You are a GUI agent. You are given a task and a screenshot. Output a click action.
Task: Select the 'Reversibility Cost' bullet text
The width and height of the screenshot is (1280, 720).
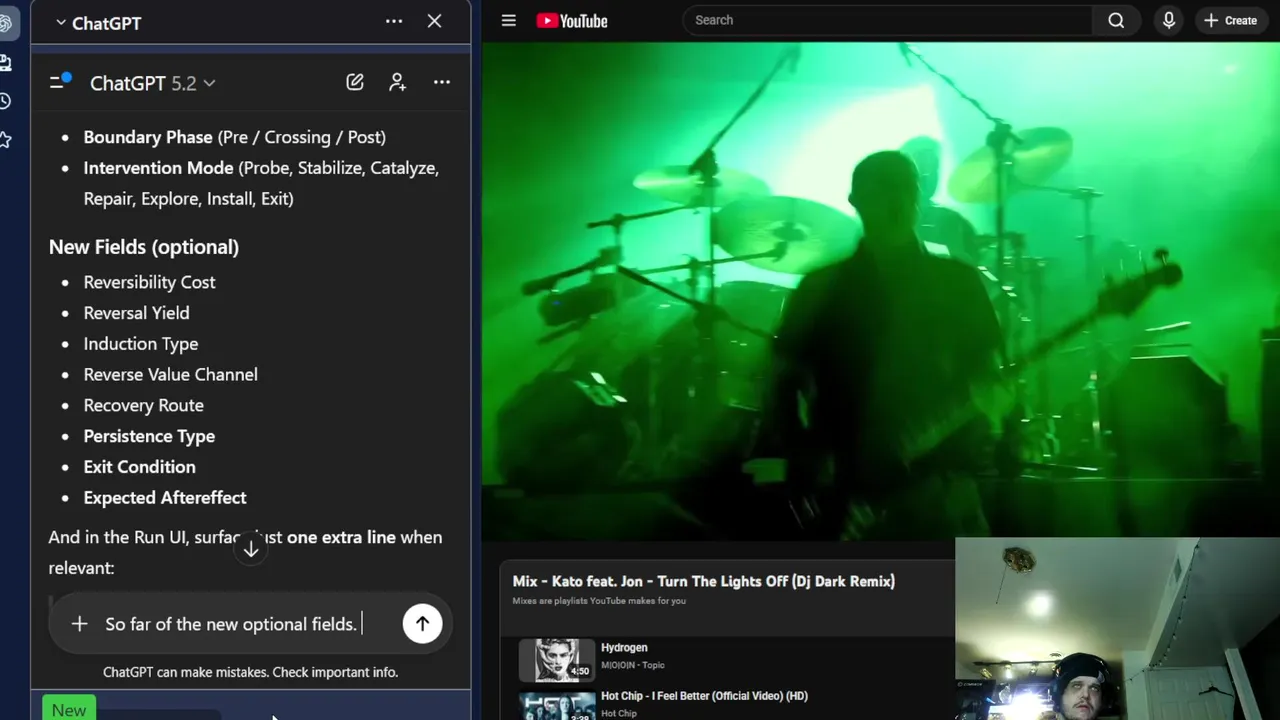(149, 282)
